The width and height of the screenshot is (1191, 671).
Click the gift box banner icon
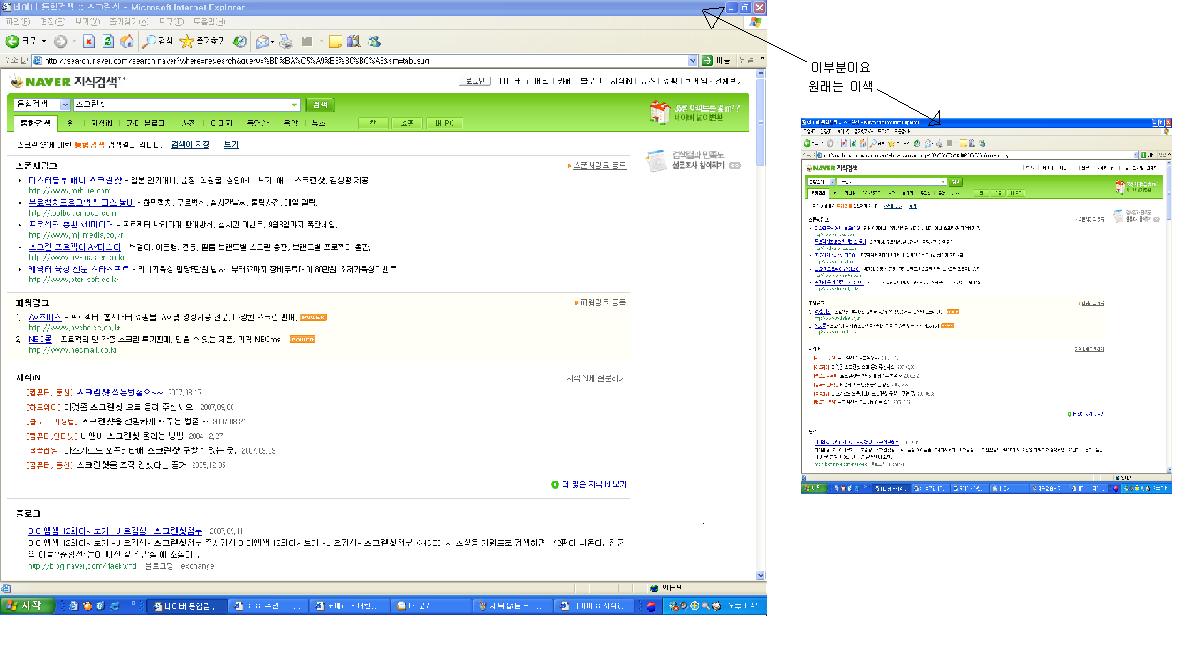click(659, 112)
